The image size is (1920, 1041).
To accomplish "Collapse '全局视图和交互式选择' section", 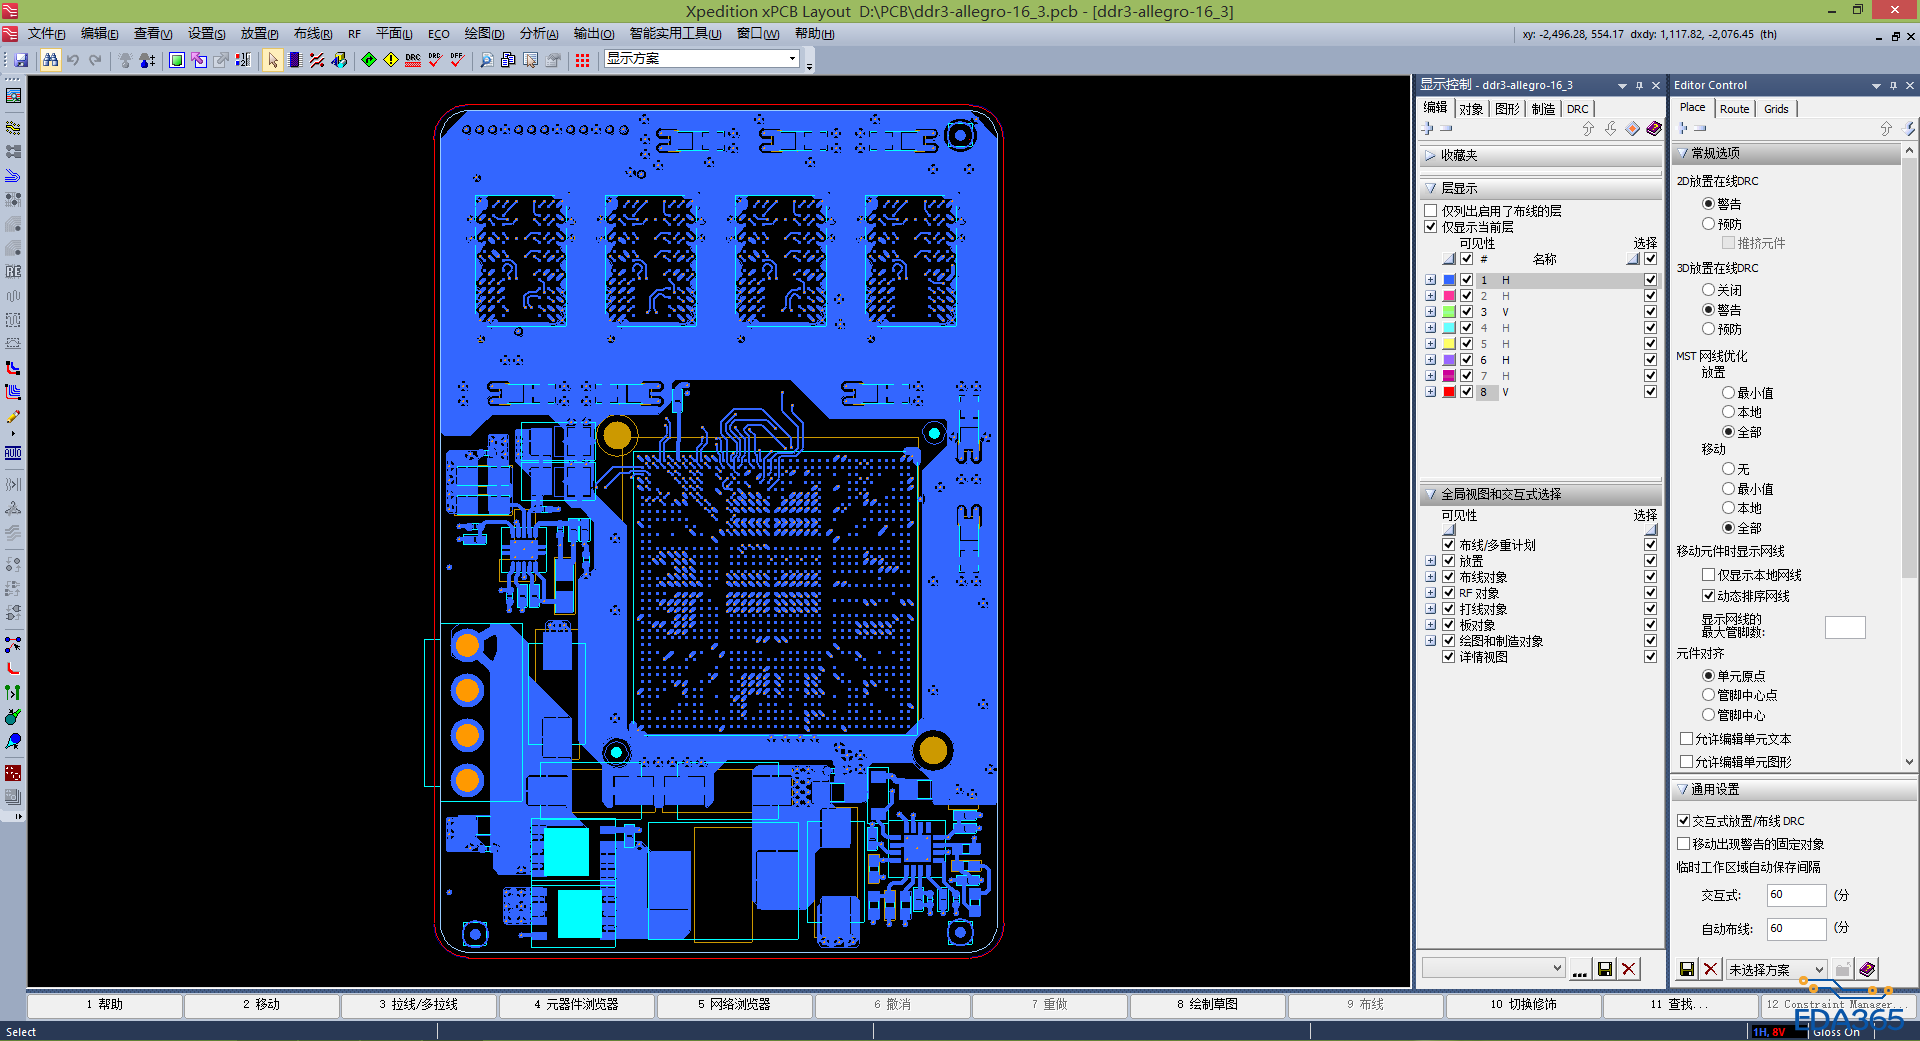I will (1431, 495).
